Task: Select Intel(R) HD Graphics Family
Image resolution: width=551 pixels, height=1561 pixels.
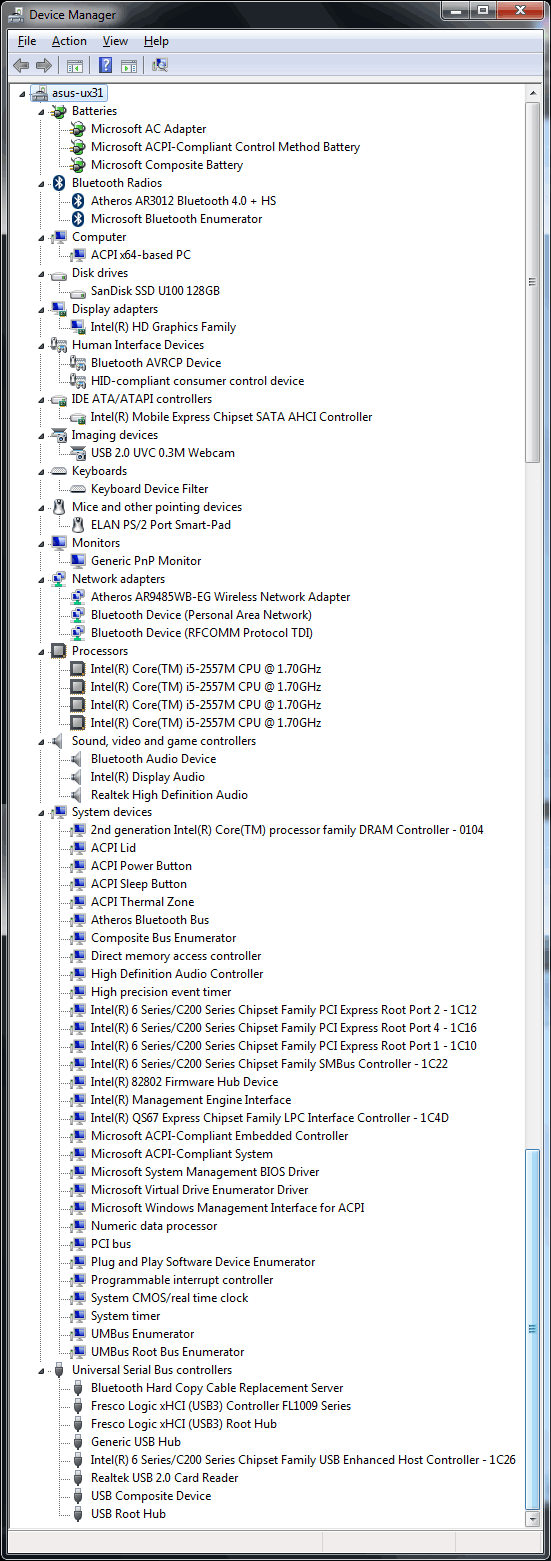Action: (x=163, y=327)
